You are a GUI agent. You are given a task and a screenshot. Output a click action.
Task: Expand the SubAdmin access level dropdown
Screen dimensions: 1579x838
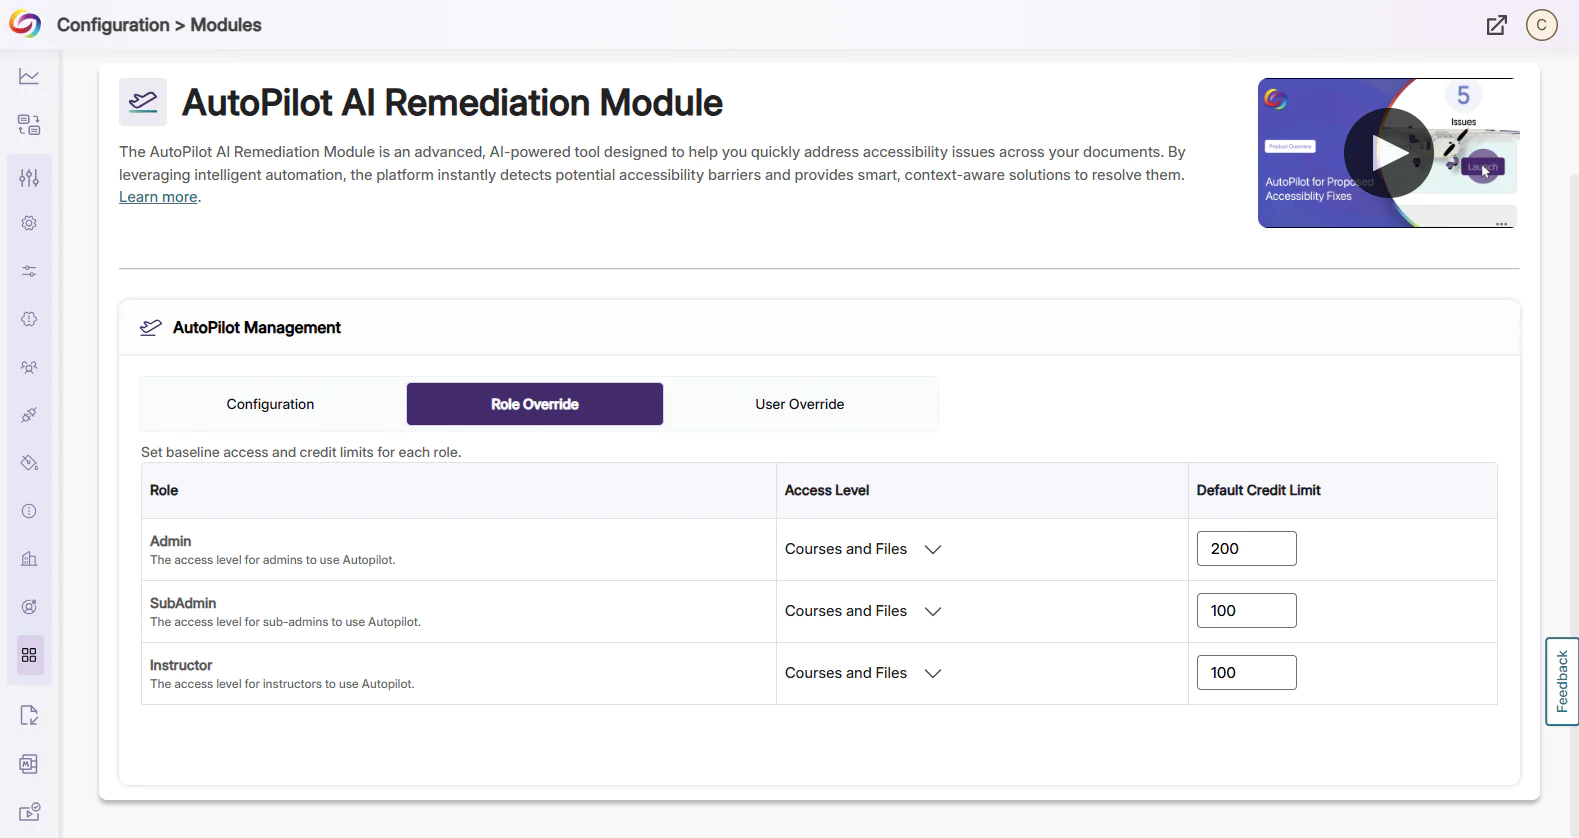click(864, 611)
